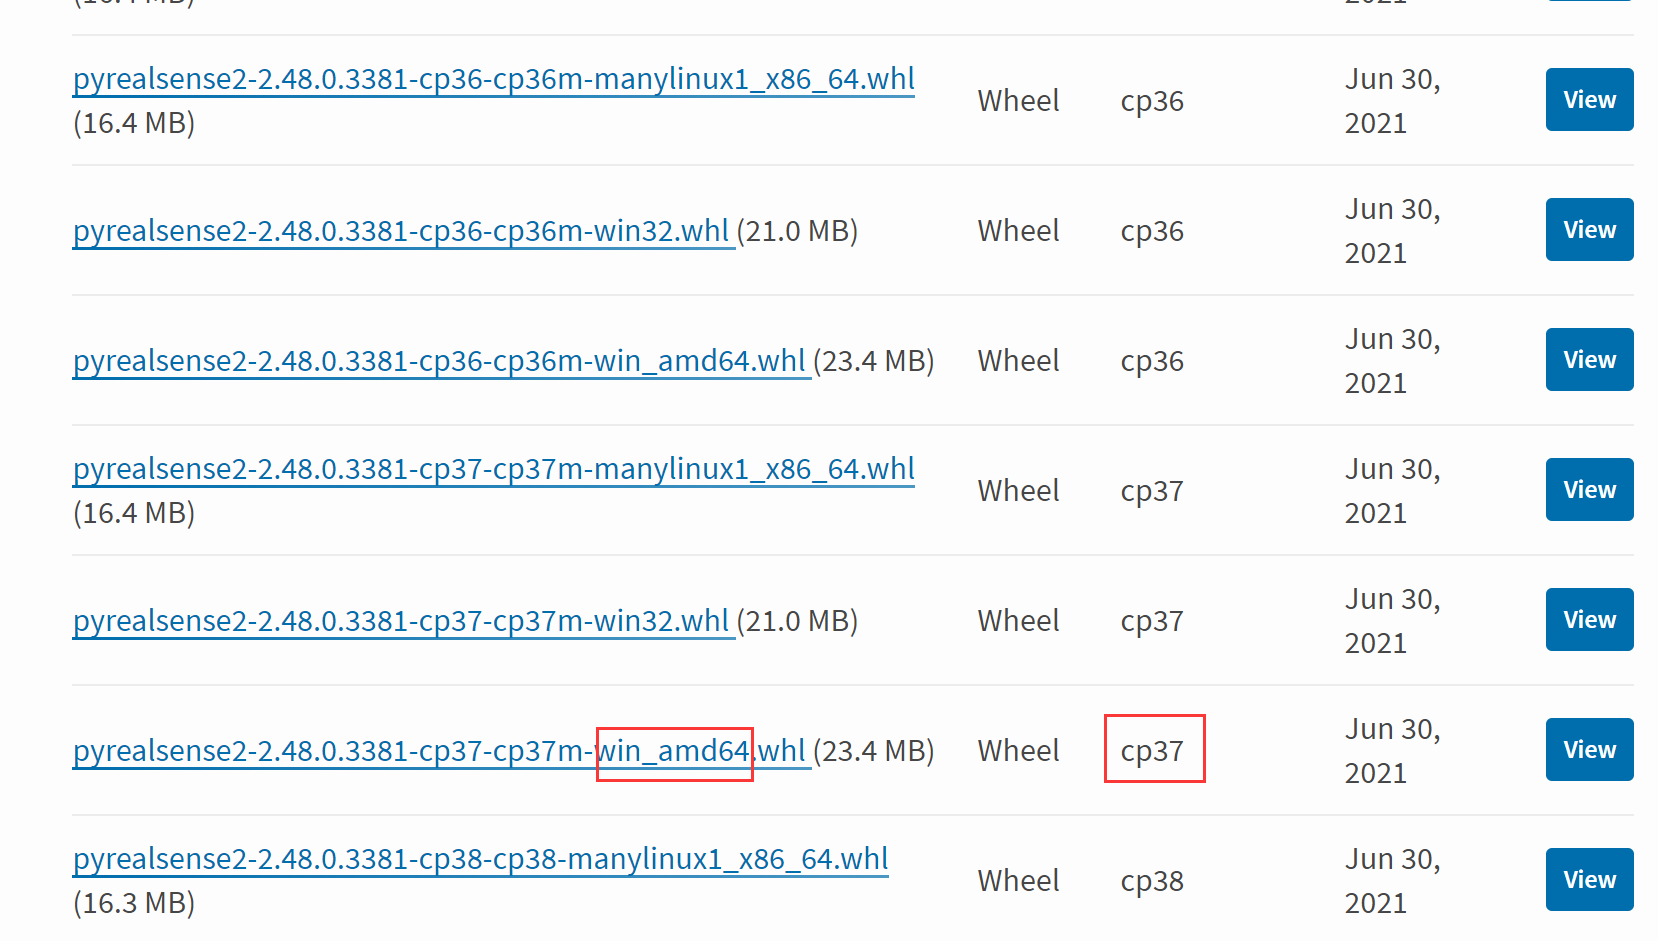Open the cp36 manylinux1 x86_64 wheel link

pos(491,78)
